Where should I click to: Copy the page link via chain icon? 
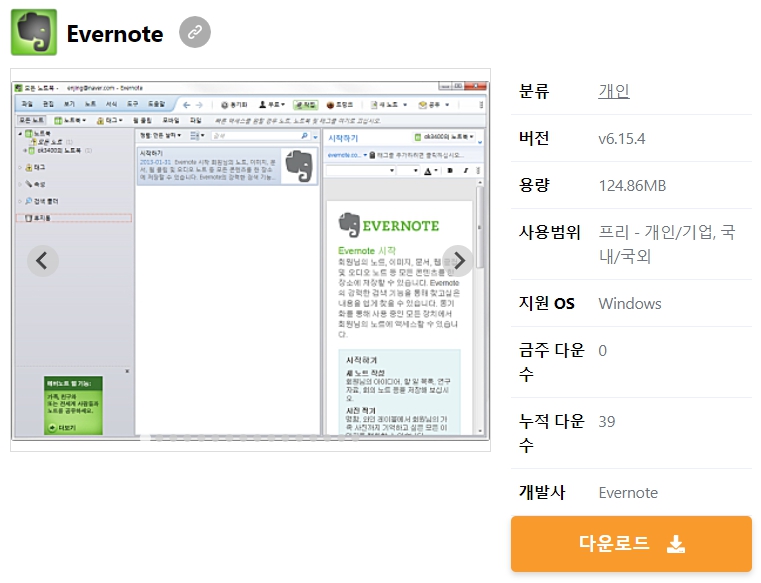click(195, 32)
